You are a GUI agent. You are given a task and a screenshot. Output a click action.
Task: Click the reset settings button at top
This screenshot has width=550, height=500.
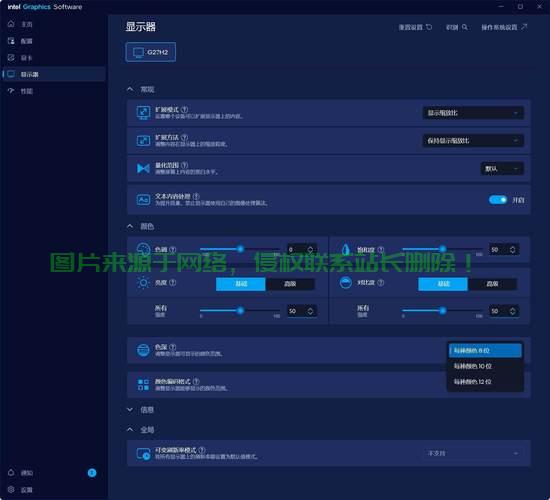point(415,27)
